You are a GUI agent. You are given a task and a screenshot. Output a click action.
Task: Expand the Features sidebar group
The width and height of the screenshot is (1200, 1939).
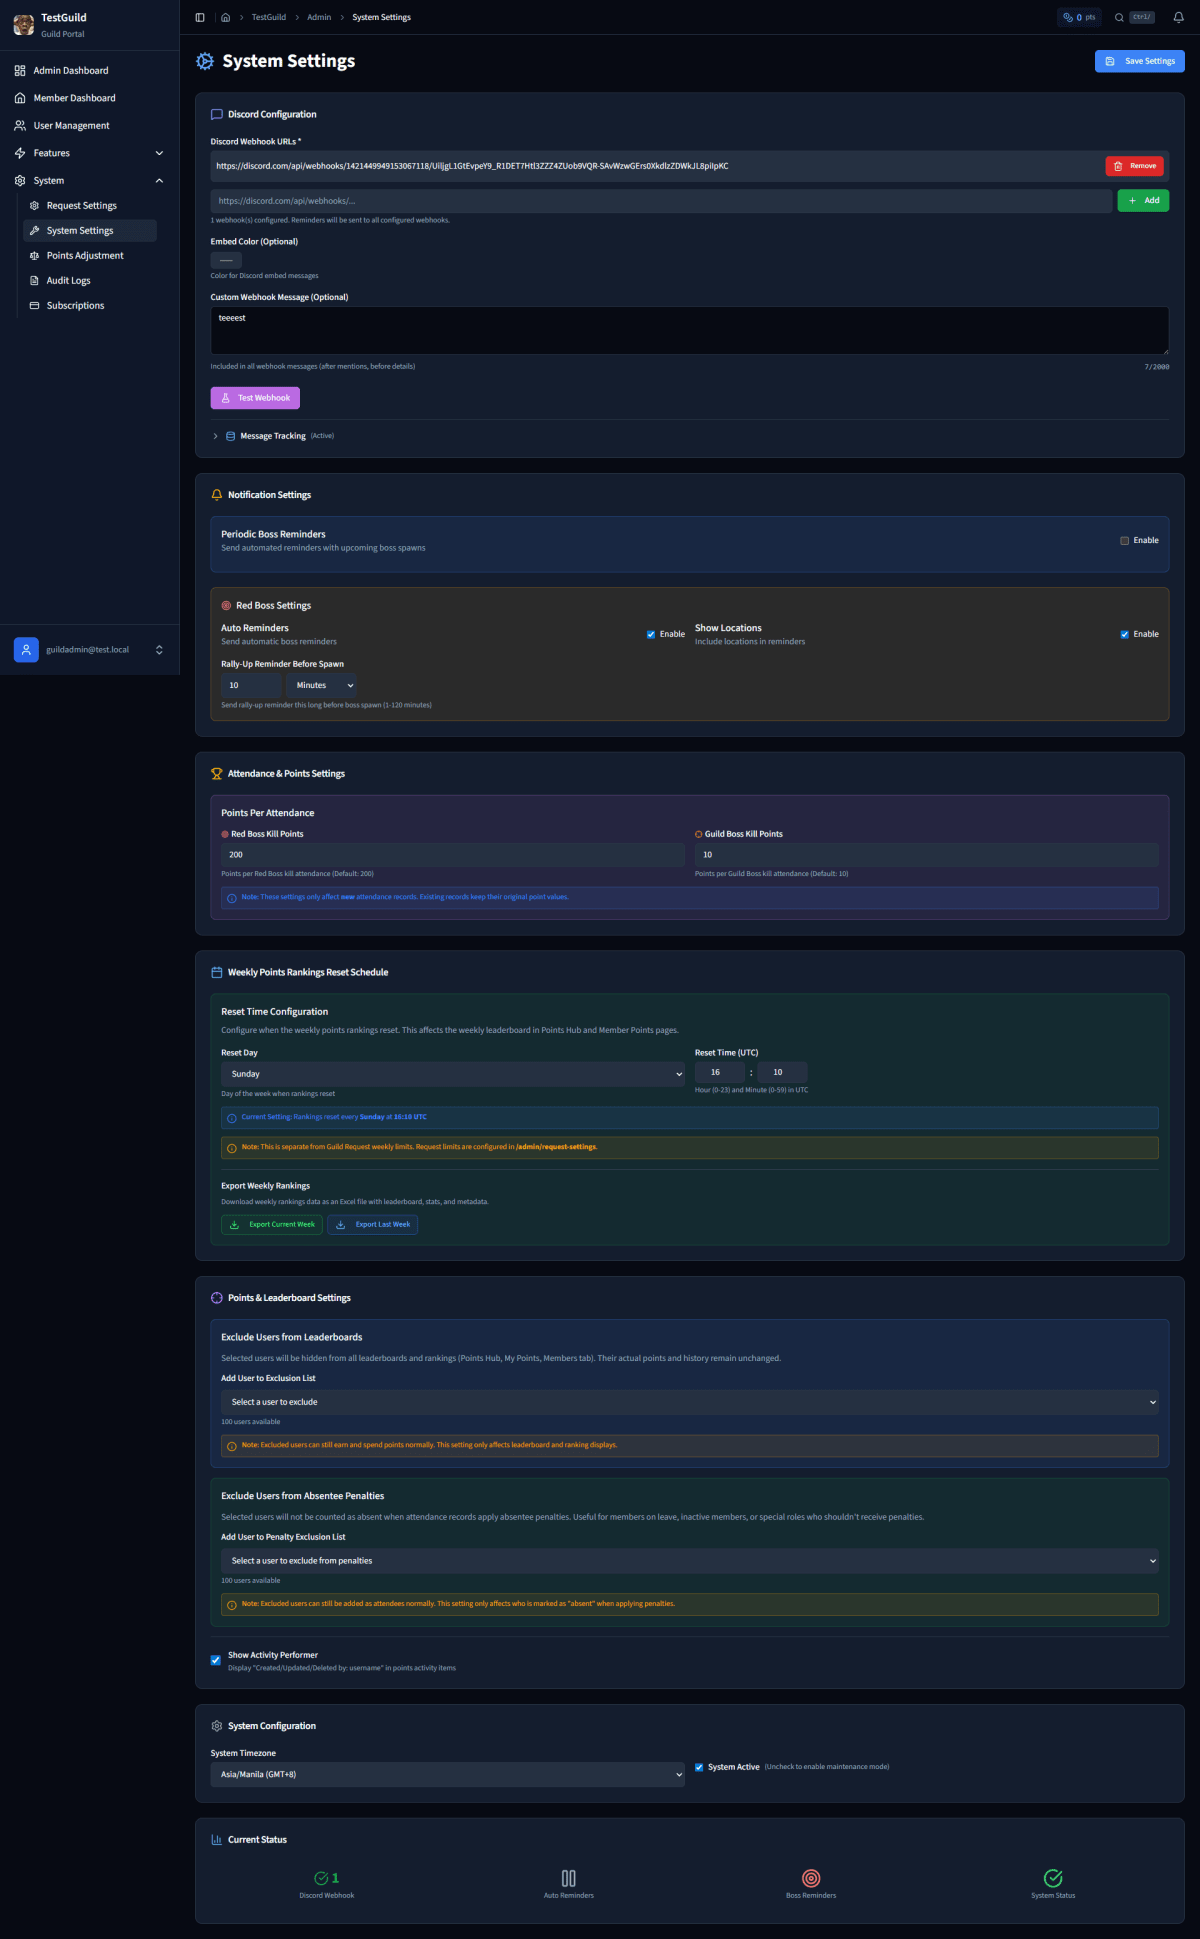[x=159, y=153]
